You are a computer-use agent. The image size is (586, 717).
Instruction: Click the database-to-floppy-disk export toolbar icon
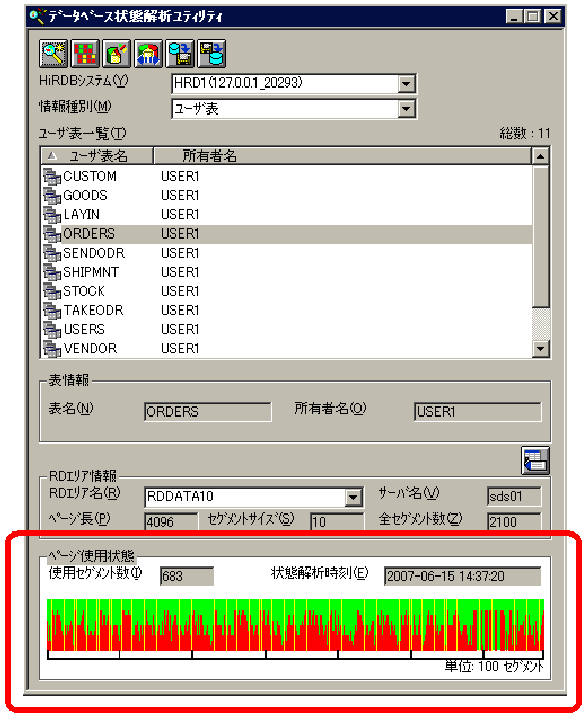point(180,54)
